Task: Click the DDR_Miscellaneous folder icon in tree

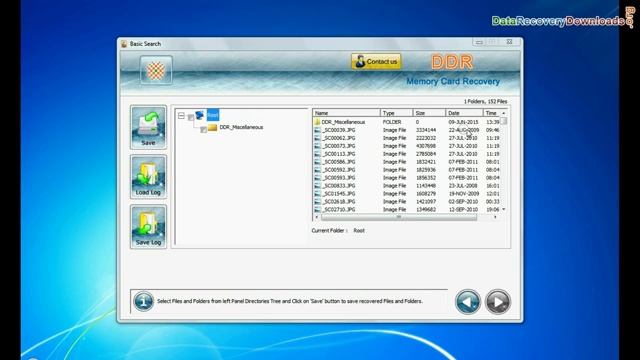Action: (212, 127)
